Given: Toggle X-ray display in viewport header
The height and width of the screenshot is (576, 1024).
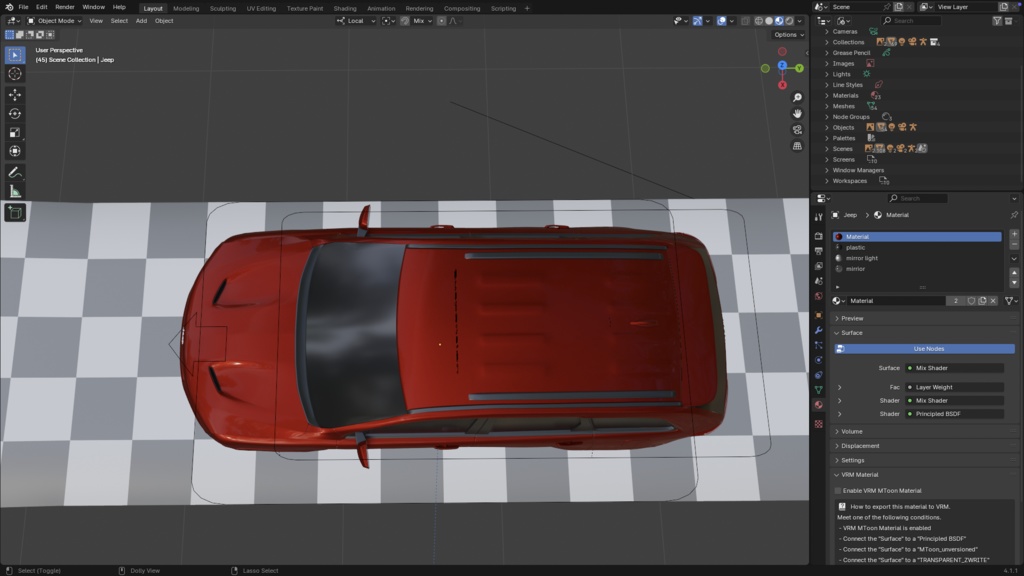Looking at the screenshot, I should click(x=745, y=21).
